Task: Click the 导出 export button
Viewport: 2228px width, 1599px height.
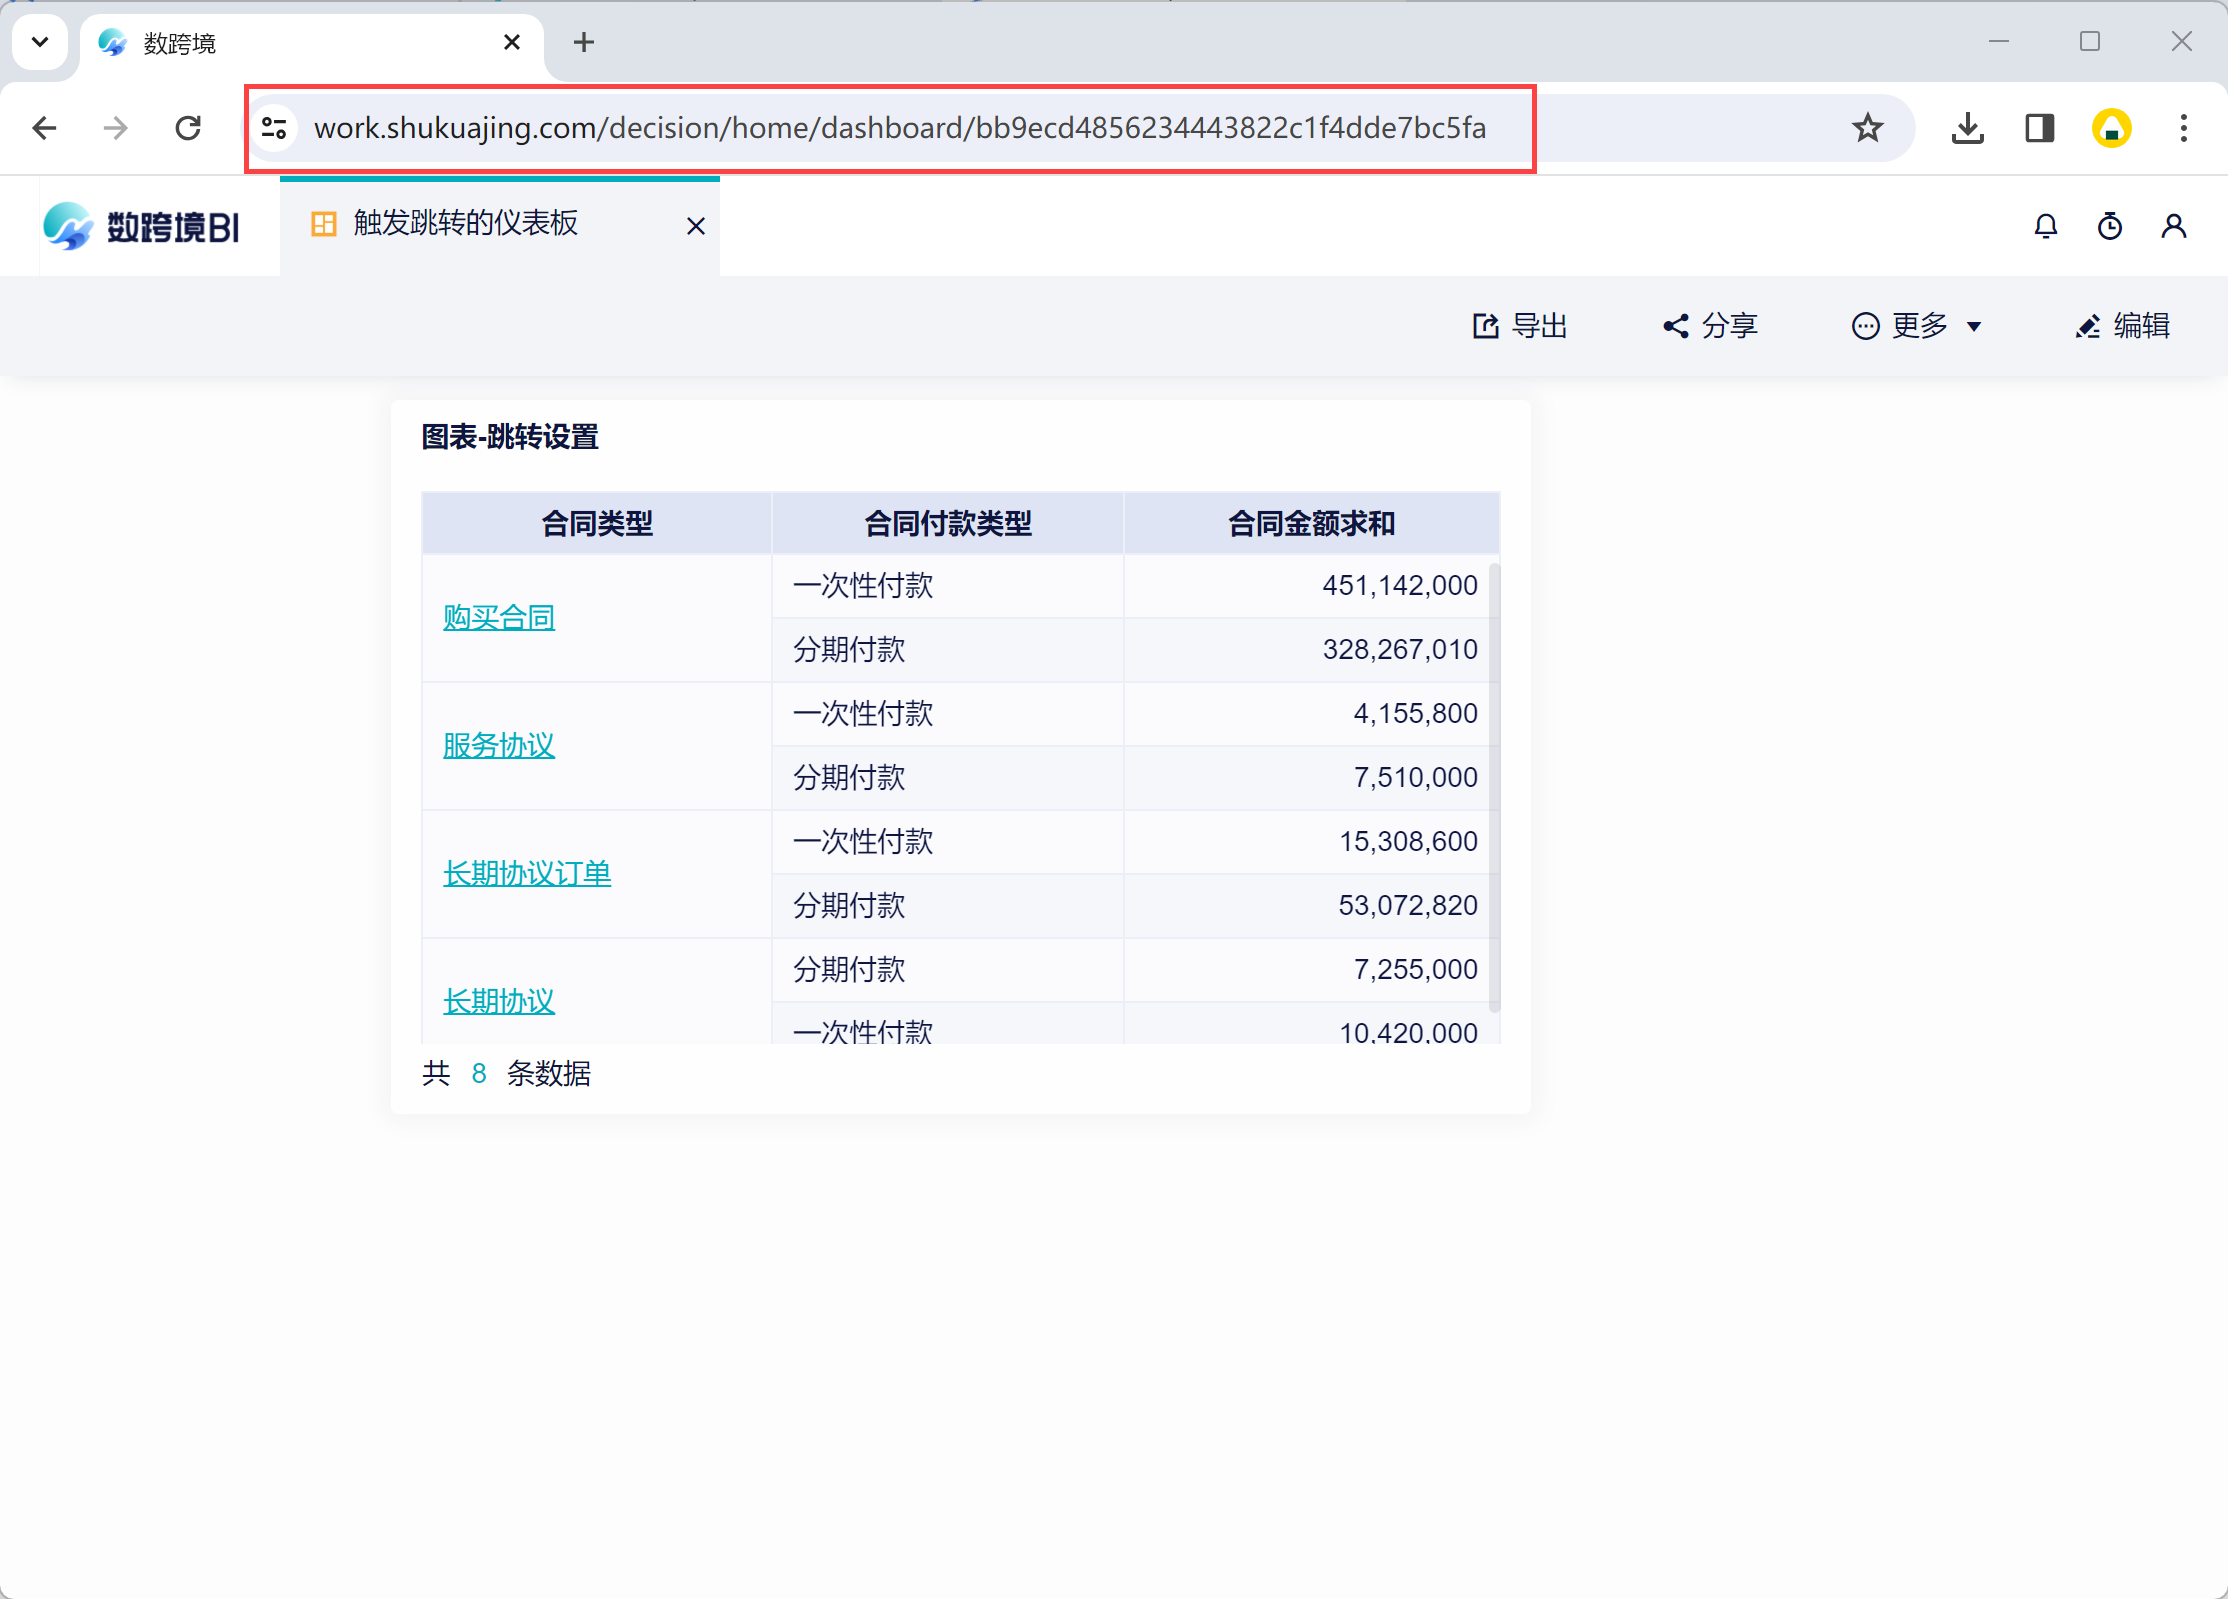Action: (1520, 326)
